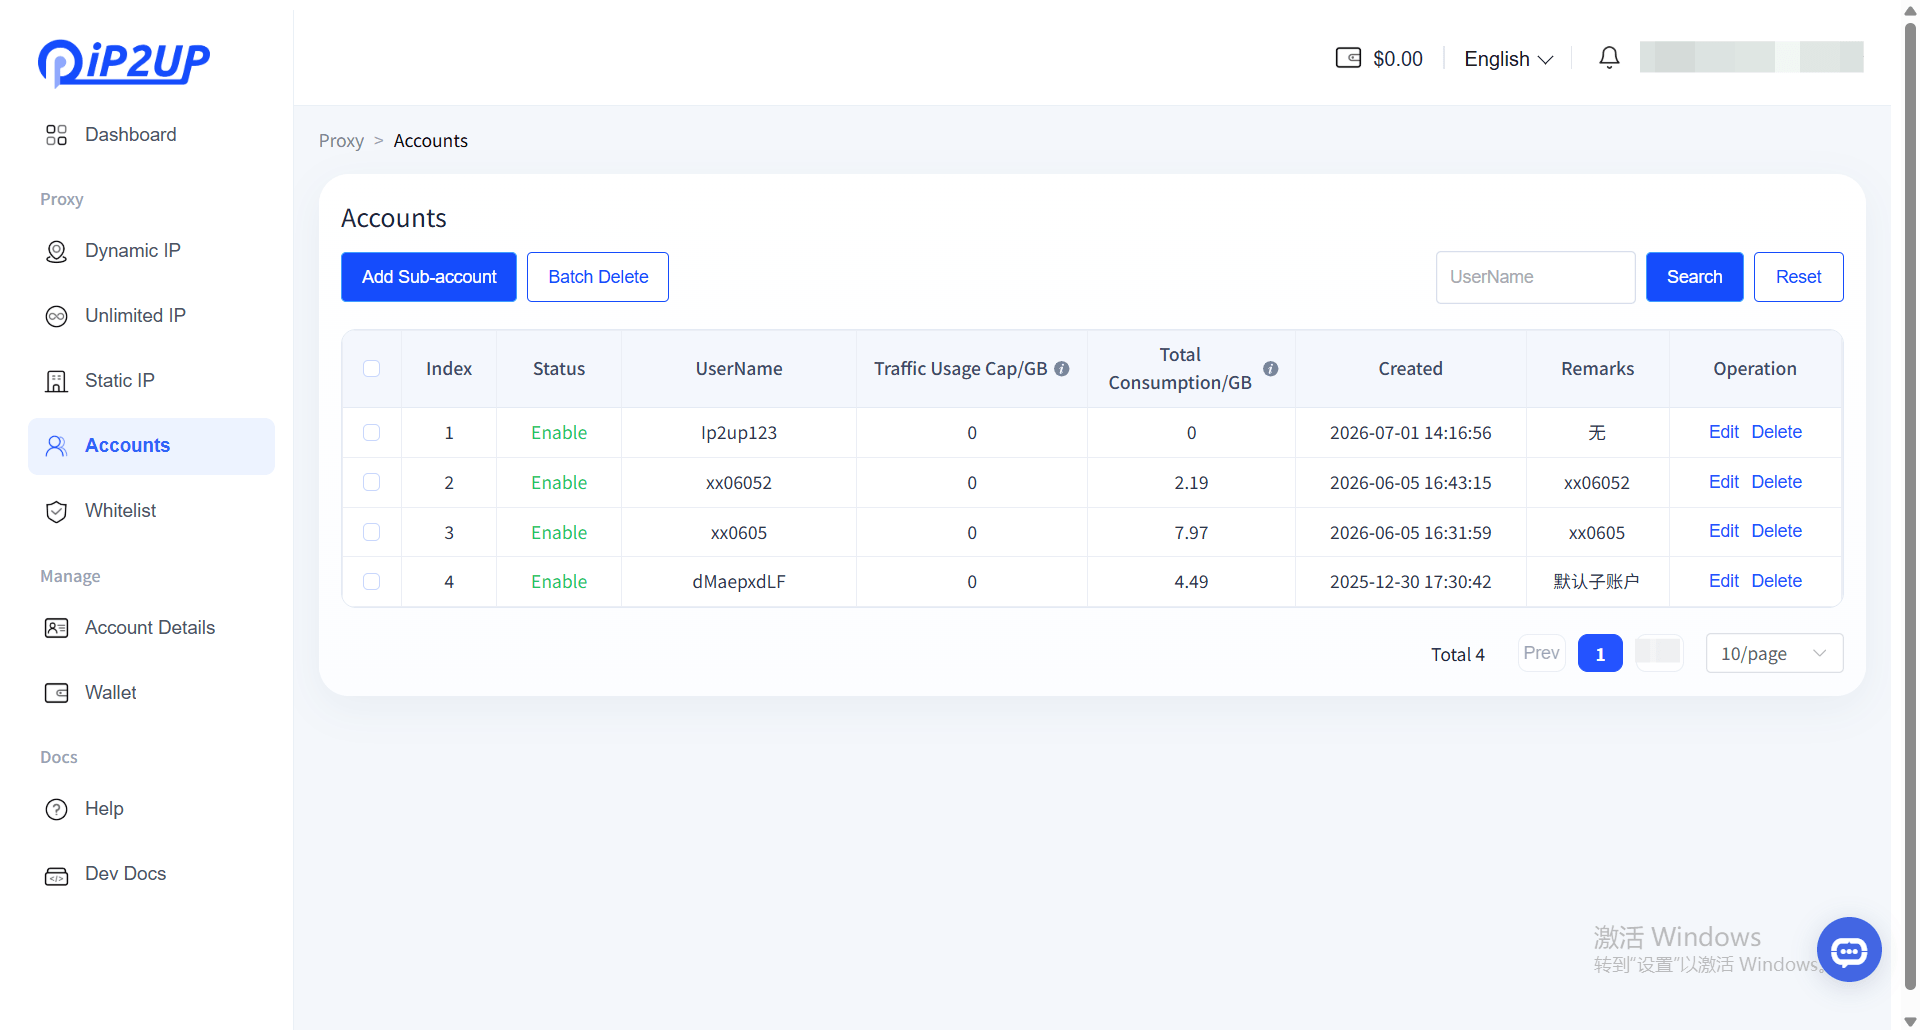The image size is (1920, 1030).
Task: Open the Static IP menu item
Action: (x=151, y=381)
